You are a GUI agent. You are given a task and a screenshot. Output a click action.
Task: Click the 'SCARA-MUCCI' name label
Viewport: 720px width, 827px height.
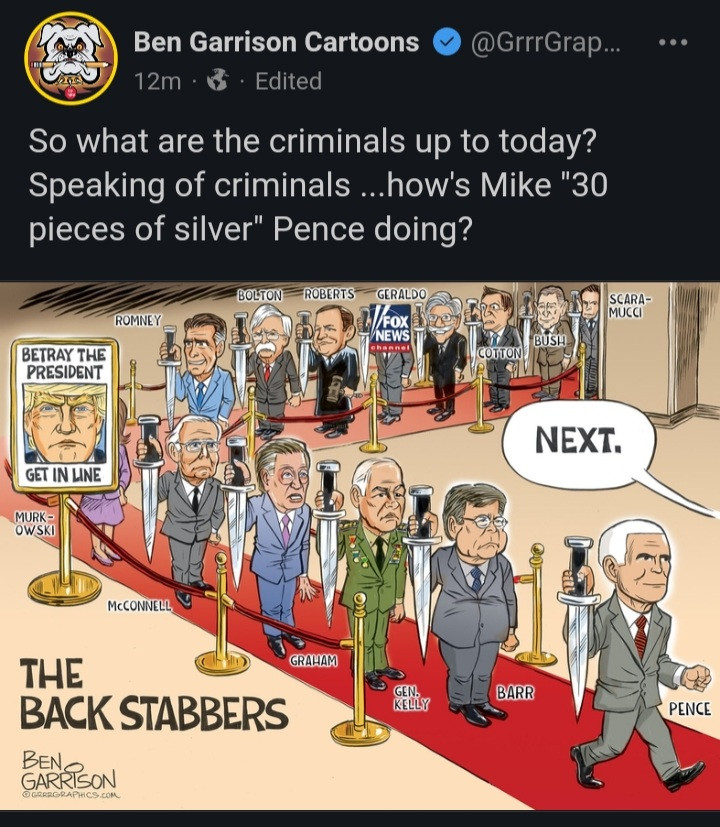tap(630, 306)
